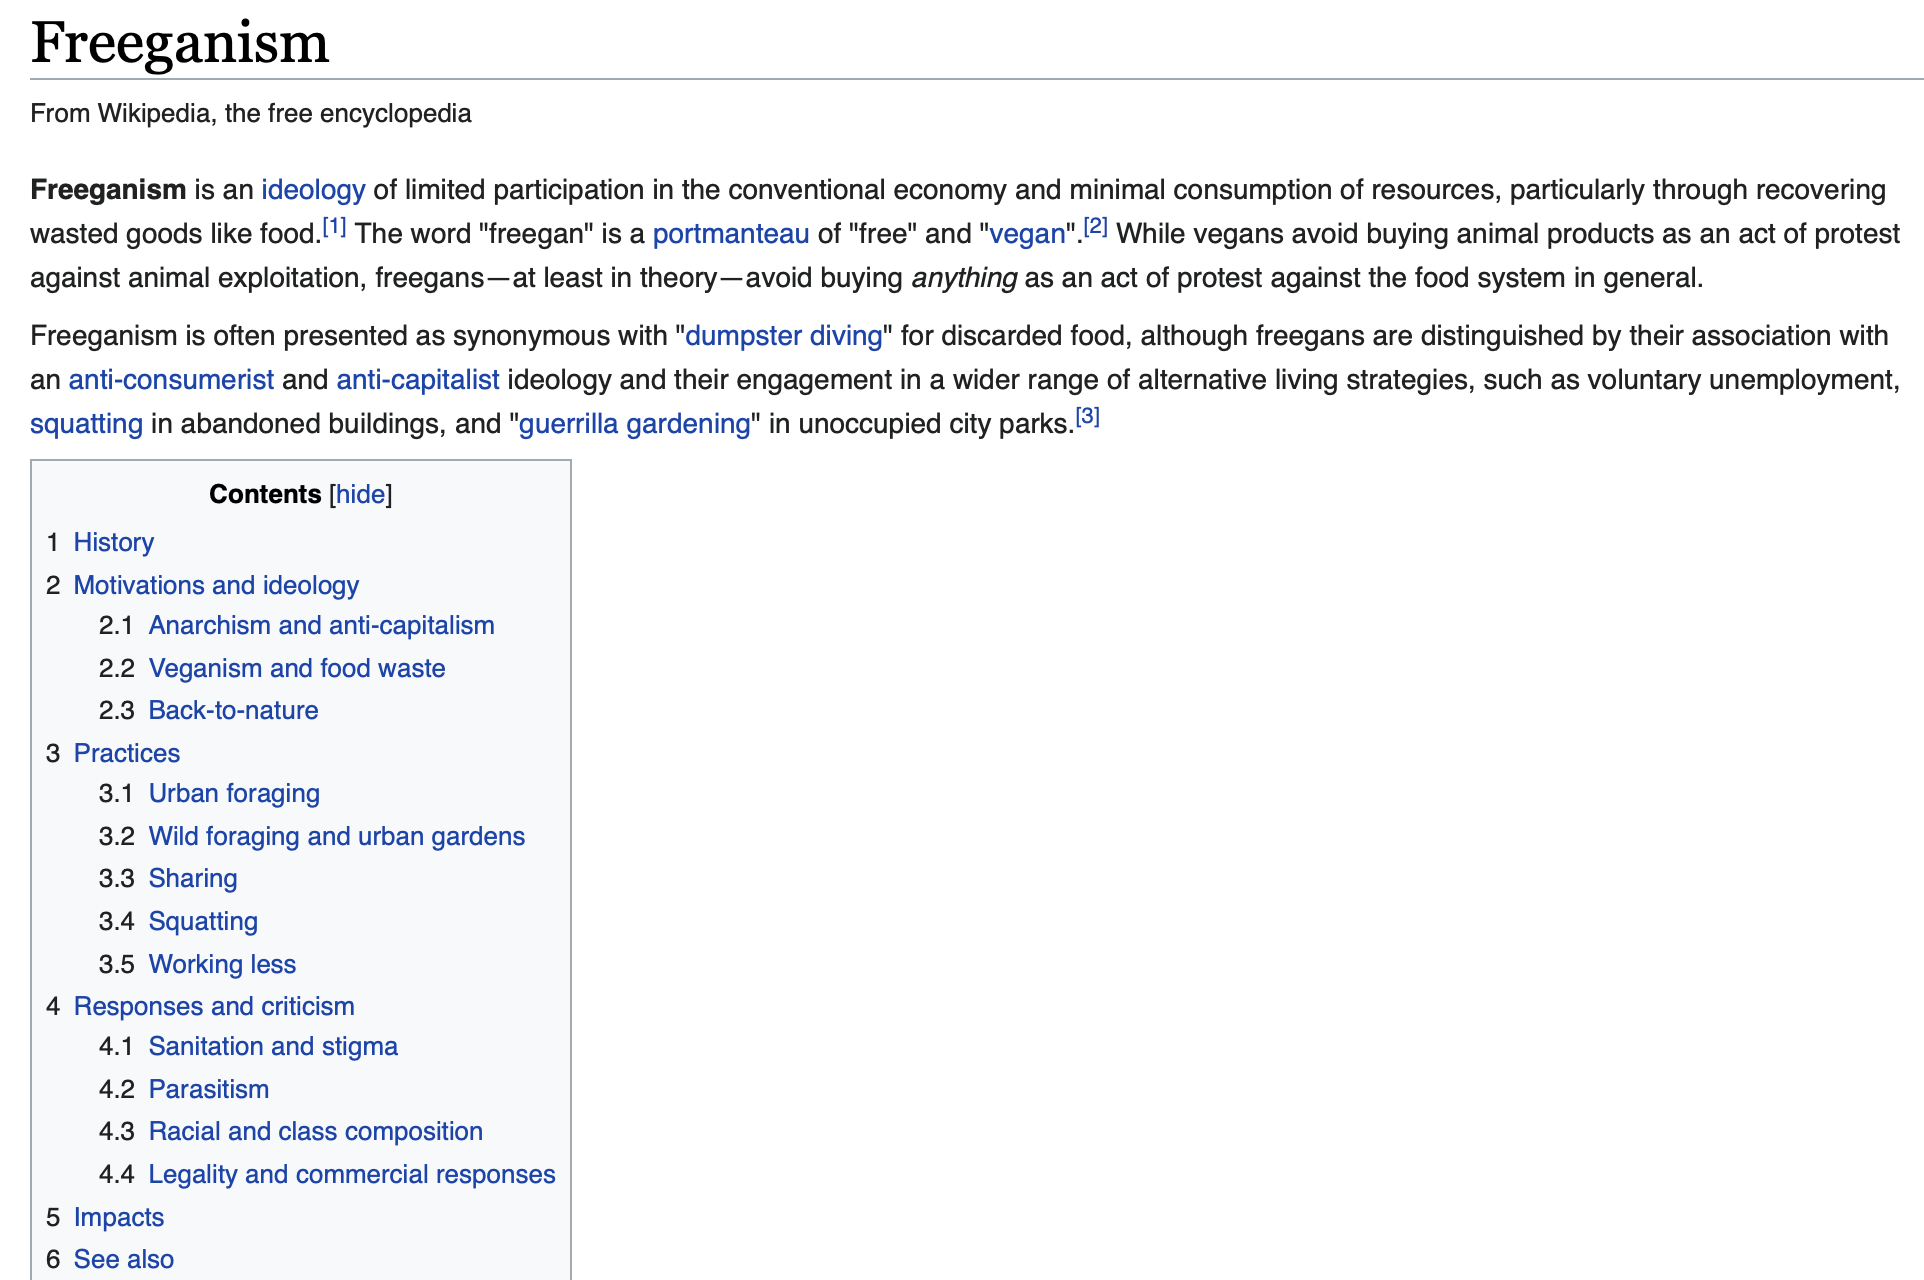Hide the Contents table

(360, 494)
